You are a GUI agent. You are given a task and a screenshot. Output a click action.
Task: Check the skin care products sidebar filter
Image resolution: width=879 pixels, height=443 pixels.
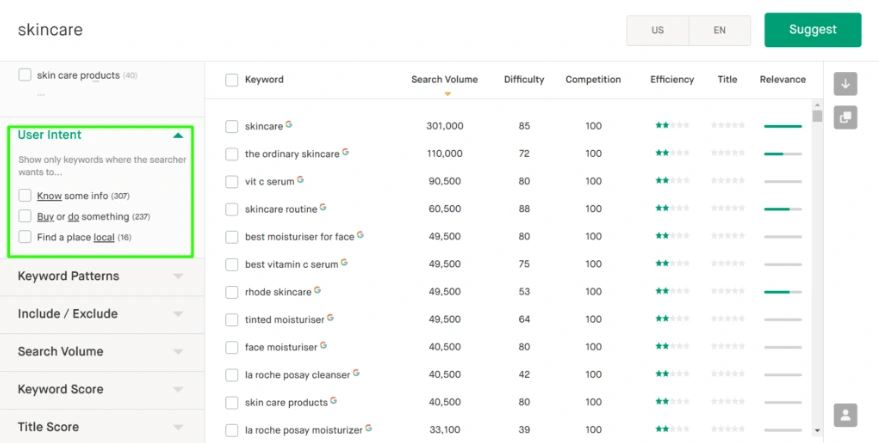(x=25, y=75)
